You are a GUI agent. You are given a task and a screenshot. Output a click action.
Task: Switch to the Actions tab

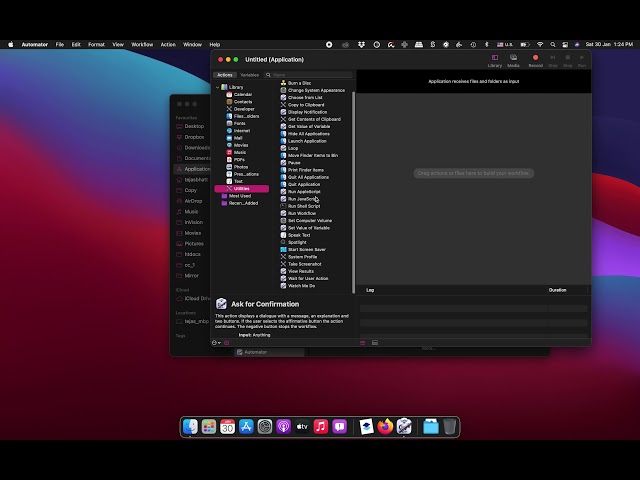click(x=224, y=75)
